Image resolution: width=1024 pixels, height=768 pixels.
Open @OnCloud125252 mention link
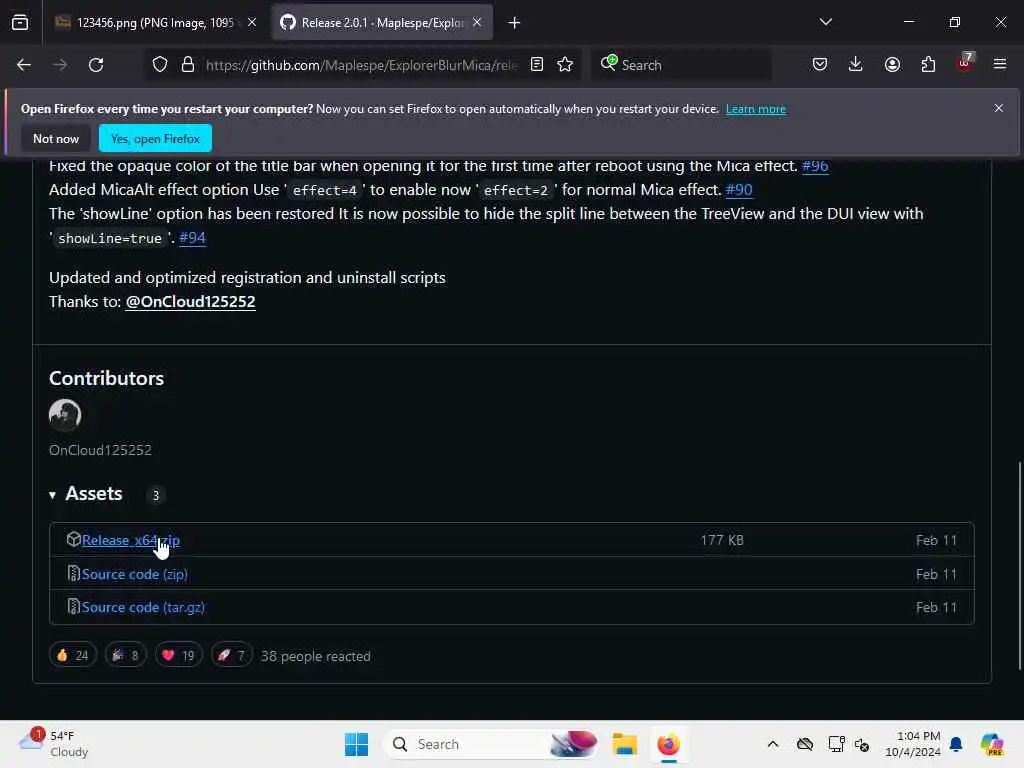coord(191,302)
